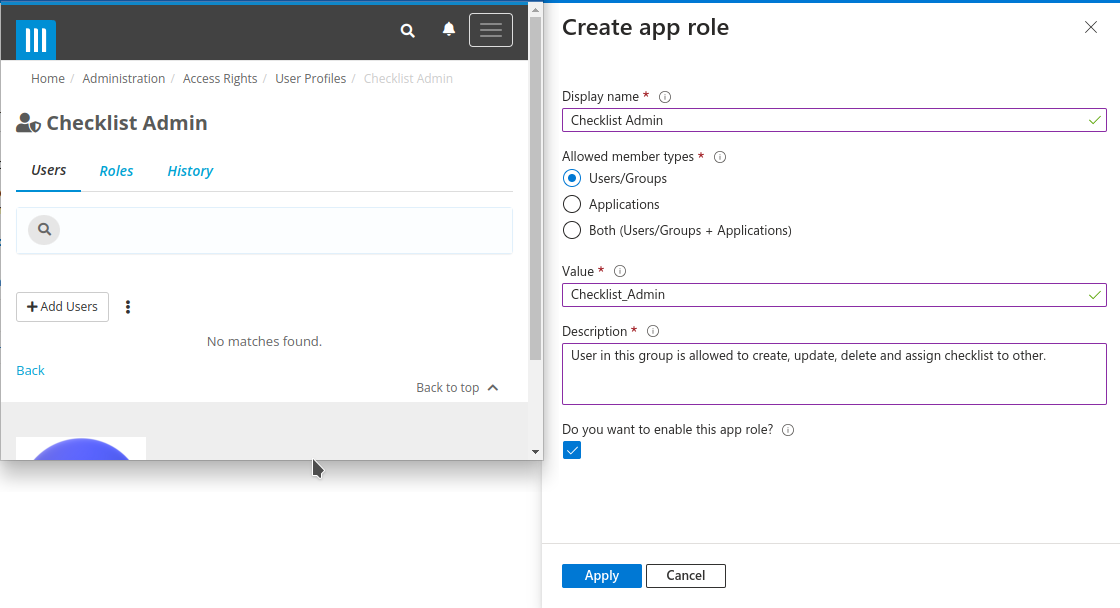The height and width of the screenshot is (608, 1120).
Task: Show info for Value field
Action: [620, 271]
